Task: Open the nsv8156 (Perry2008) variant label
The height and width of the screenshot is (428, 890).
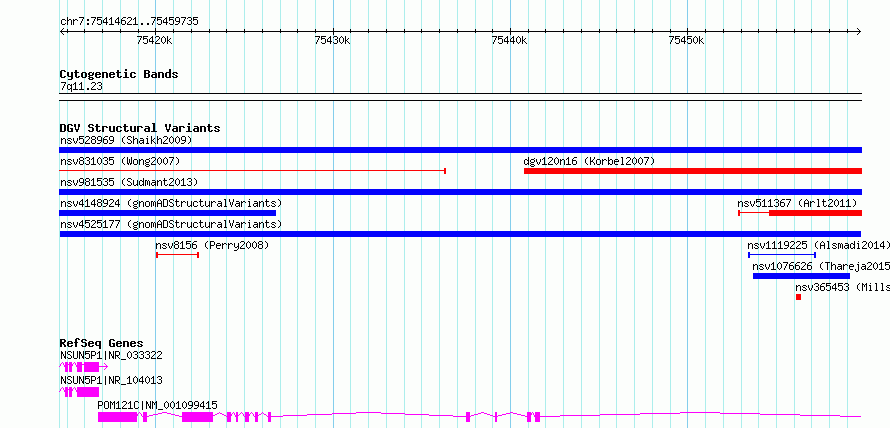Action: coord(212,246)
